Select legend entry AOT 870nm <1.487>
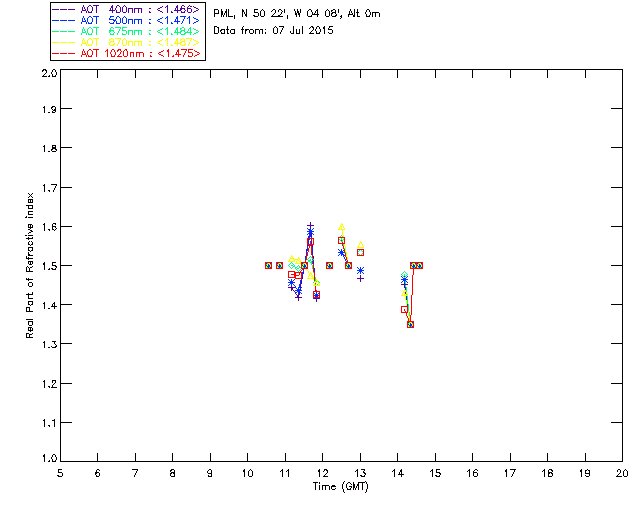 126,42
